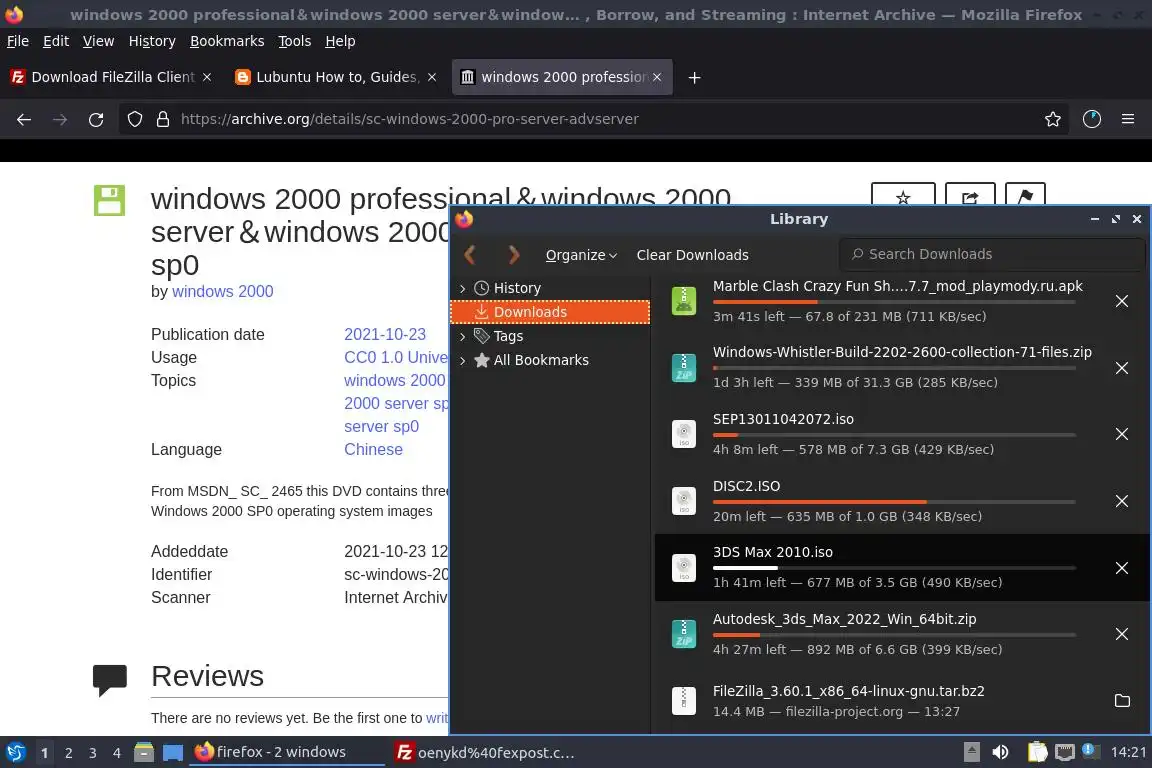Click the Library forward arrow
This screenshot has height=768, width=1152.
click(514, 255)
